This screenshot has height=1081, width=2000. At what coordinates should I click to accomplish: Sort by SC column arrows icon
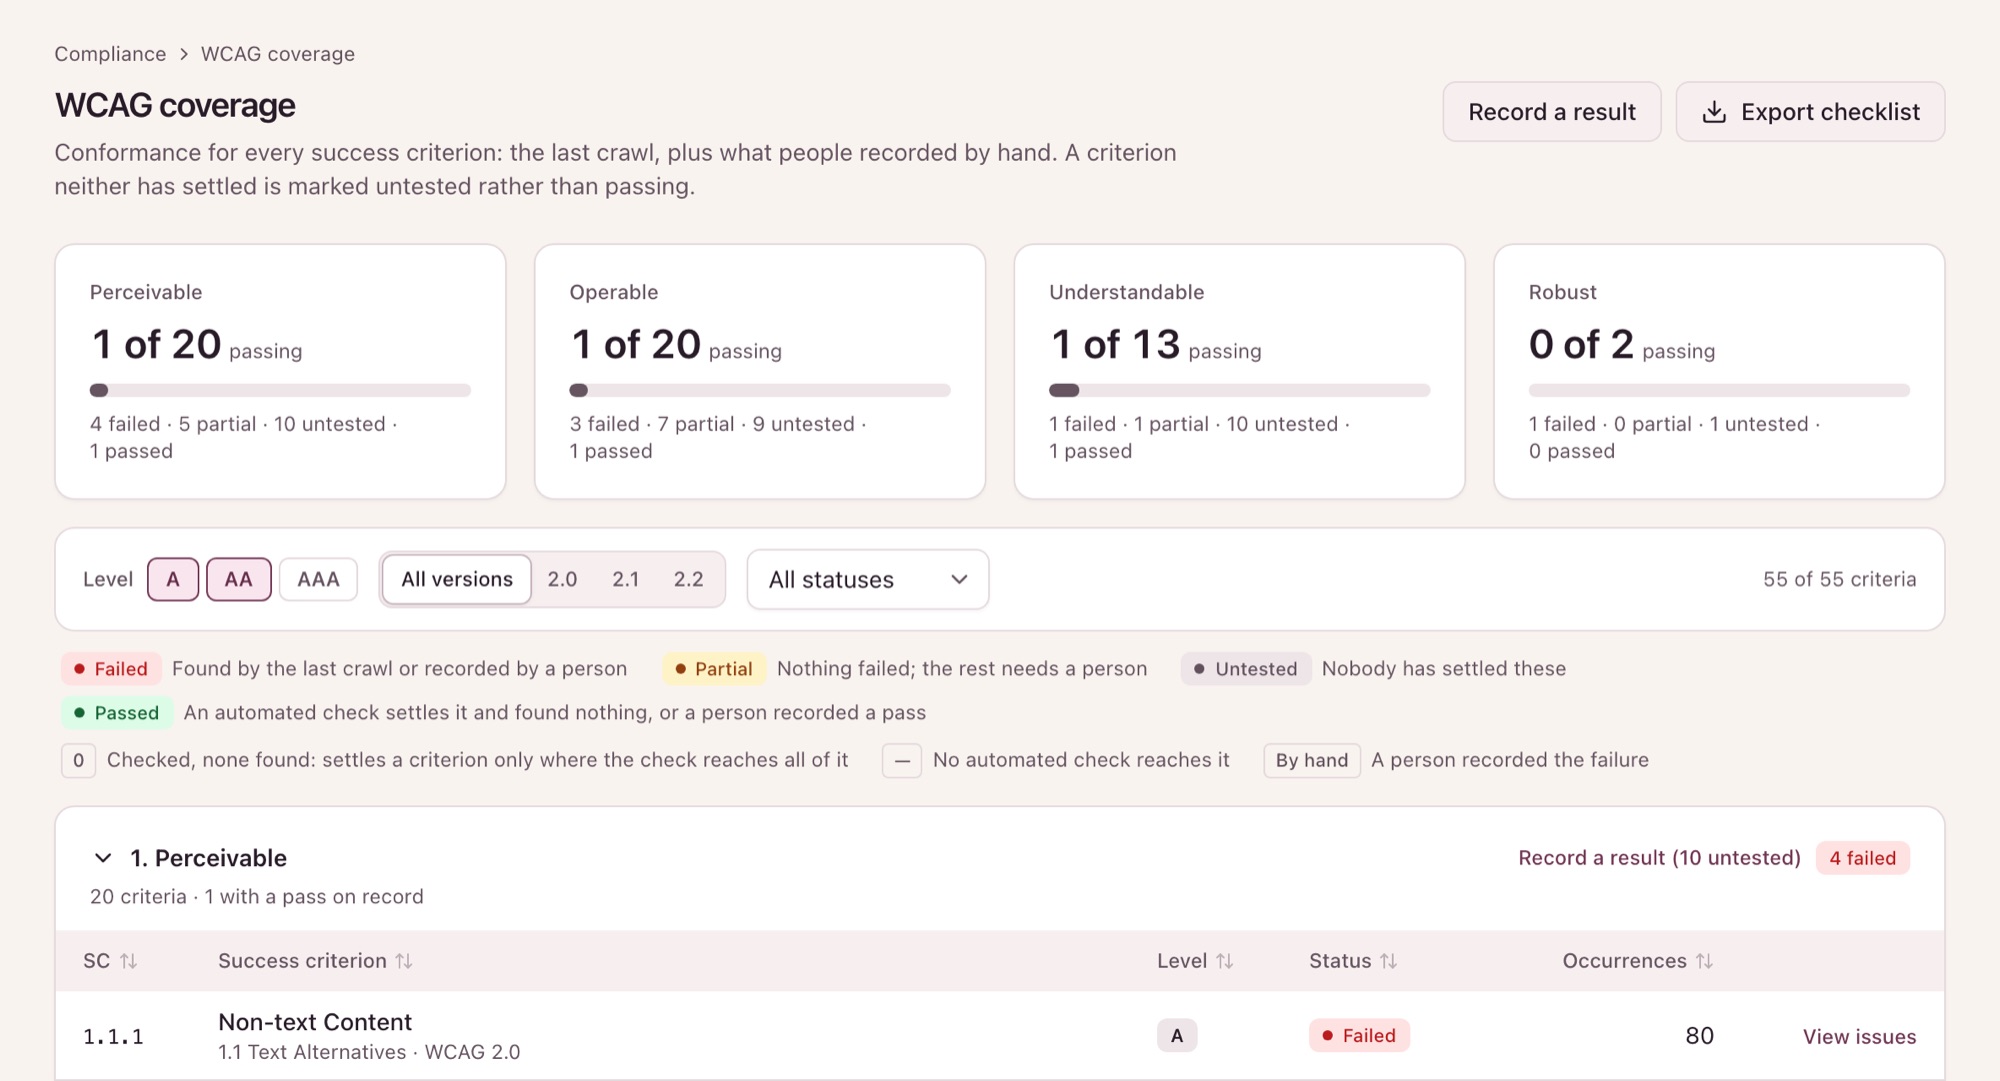pos(129,961)
